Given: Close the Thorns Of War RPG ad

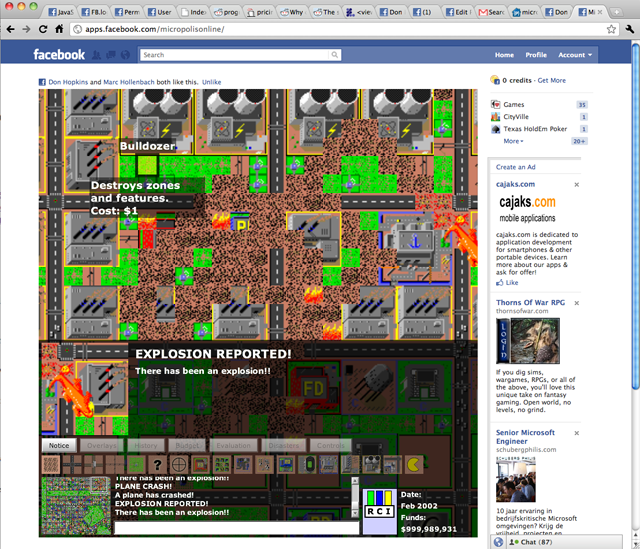Looking at the screenshot, I should pos(577,303).
